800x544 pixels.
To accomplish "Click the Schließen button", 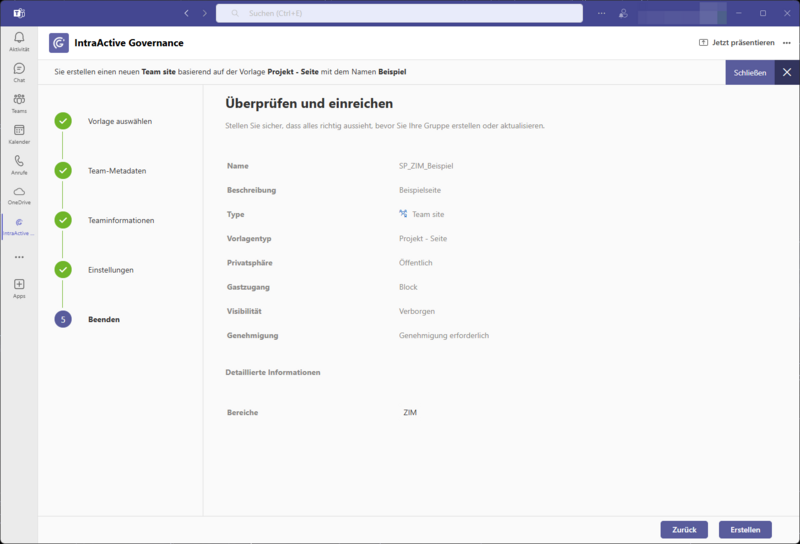I will (749, 73).
